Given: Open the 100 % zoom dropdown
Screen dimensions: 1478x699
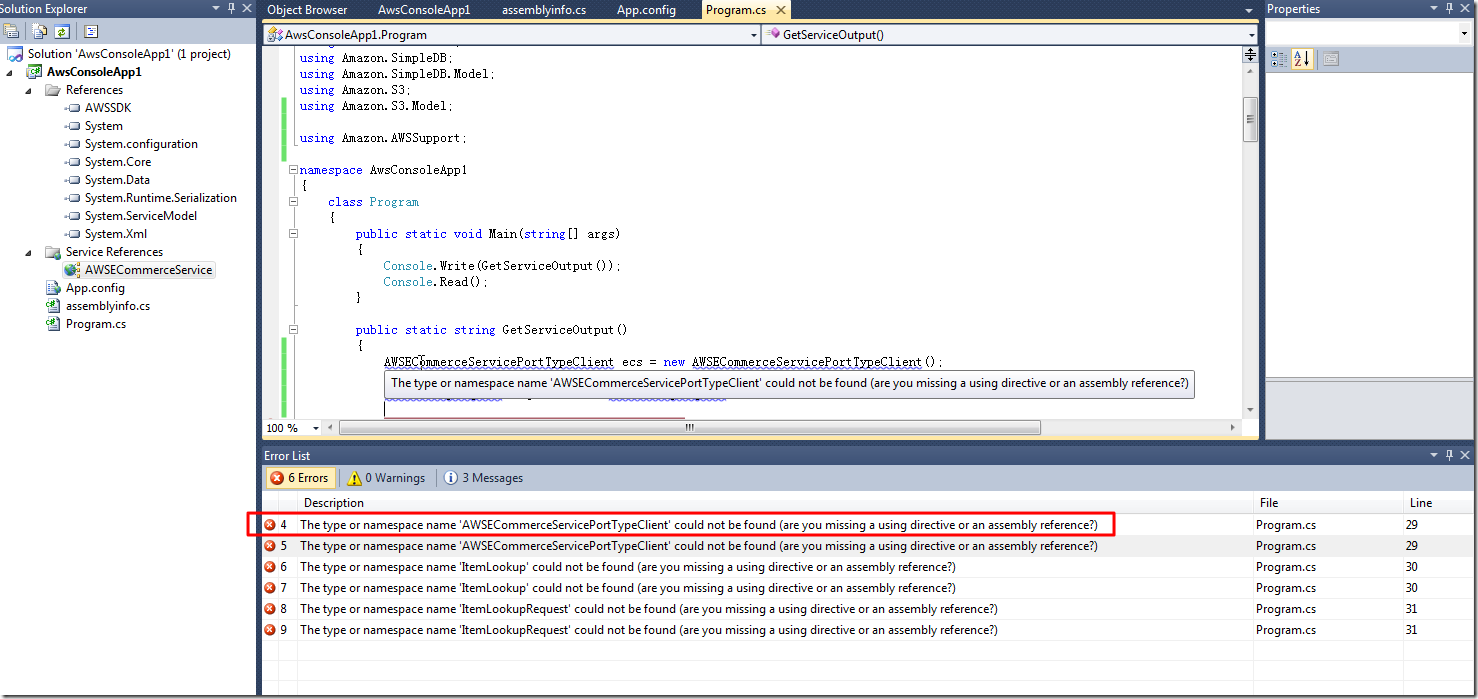Looking at the screenshot, I should 316,428.
